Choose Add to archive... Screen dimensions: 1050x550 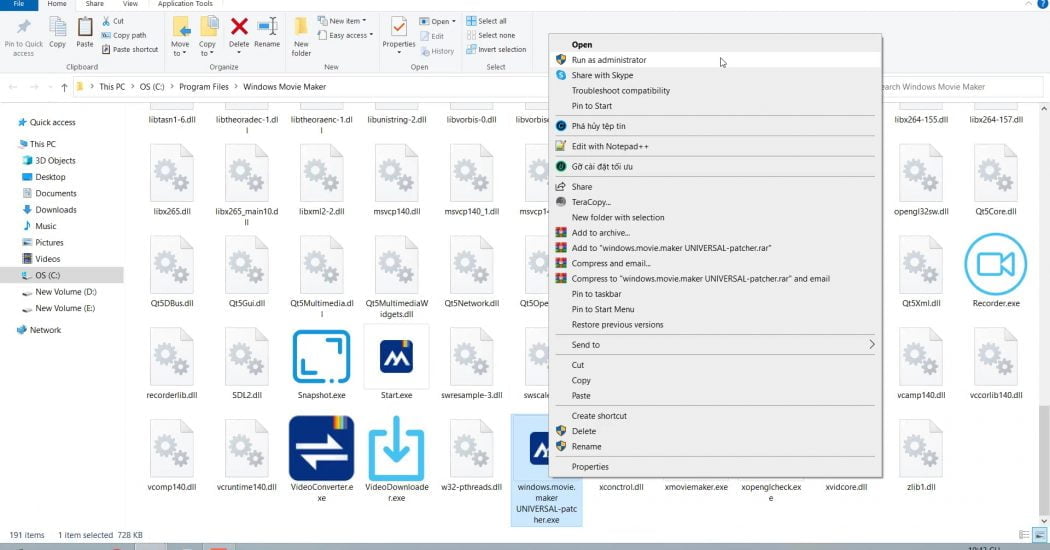[x=715, y=233]
